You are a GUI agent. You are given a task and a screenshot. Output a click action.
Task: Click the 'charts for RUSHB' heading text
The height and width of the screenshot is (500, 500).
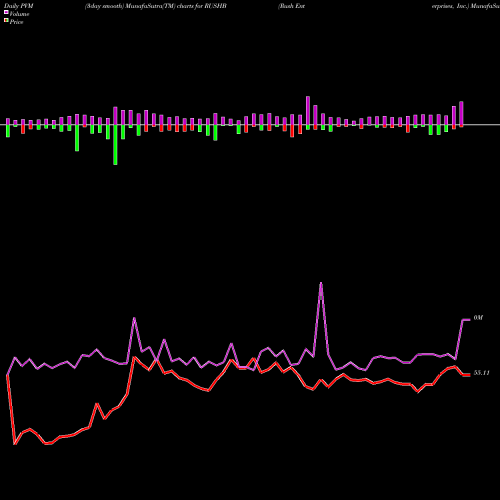click(202, 6)
